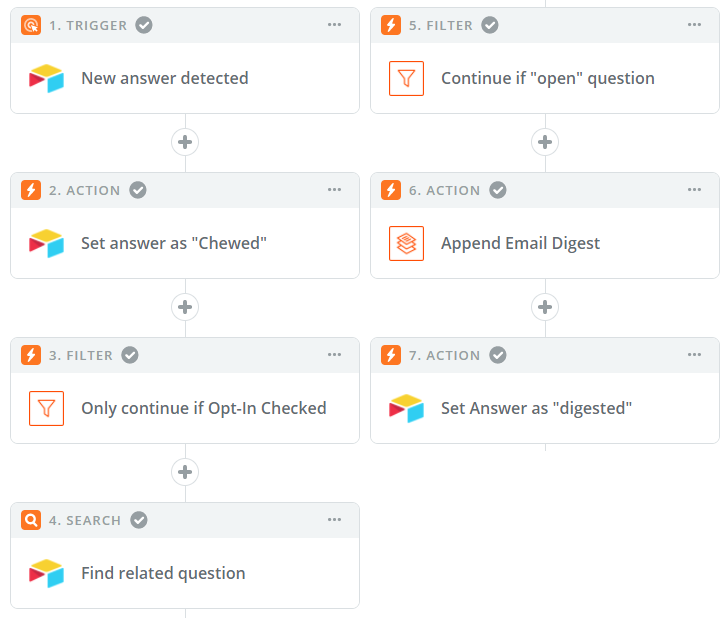
Task: Open the three-dot menu on step 4 Search
Action: pyautogui.click(x=334, y=519)
